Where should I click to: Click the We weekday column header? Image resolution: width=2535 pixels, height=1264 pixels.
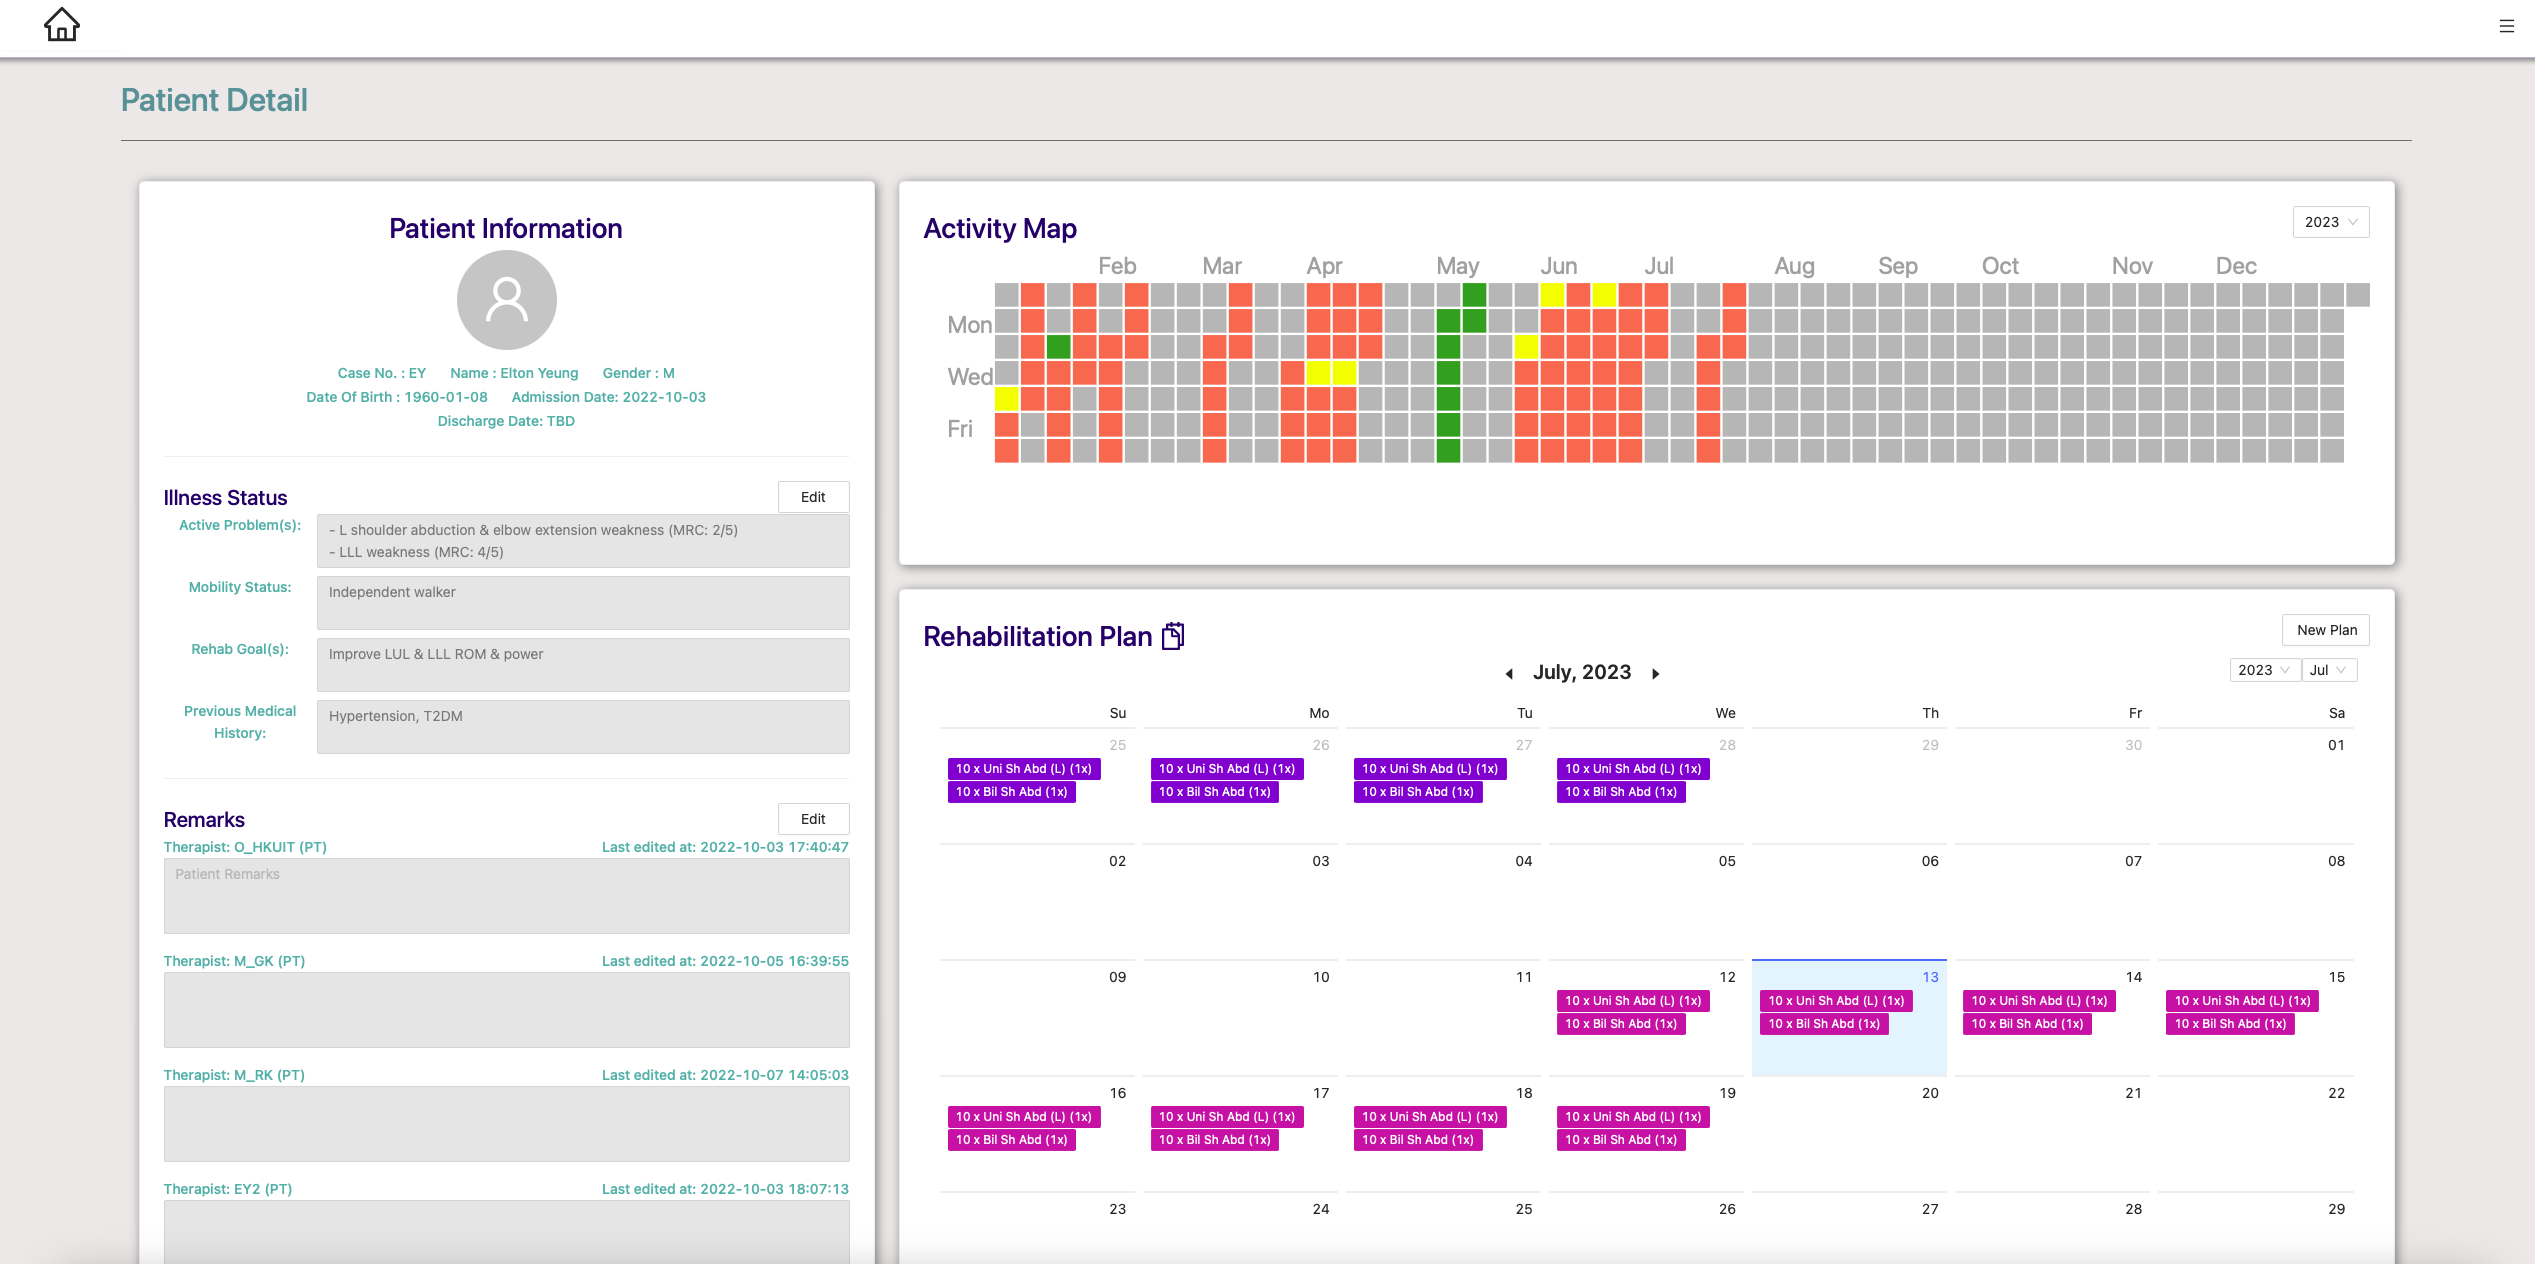point(1725,713)
